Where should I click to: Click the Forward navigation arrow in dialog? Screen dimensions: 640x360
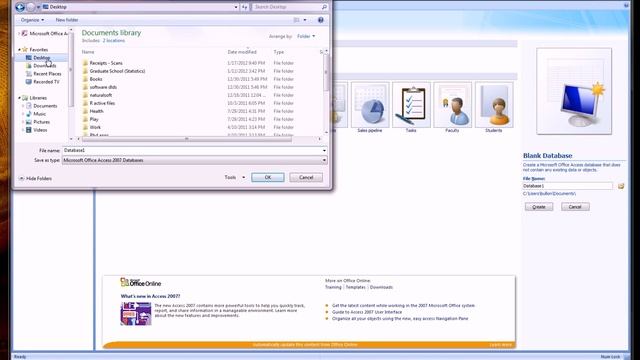(31, 7)
